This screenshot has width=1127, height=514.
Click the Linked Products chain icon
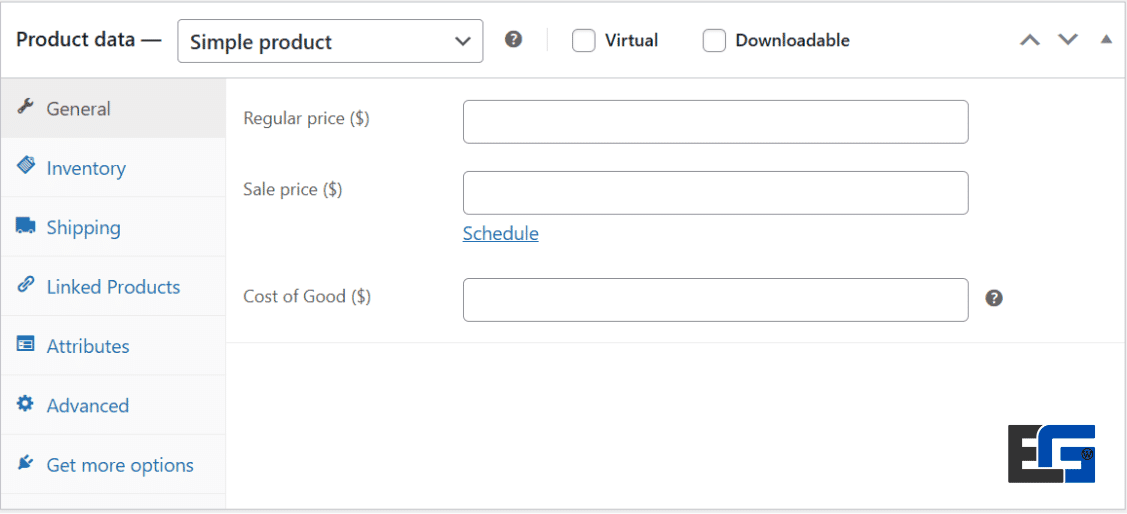click(x=26, y=285)
